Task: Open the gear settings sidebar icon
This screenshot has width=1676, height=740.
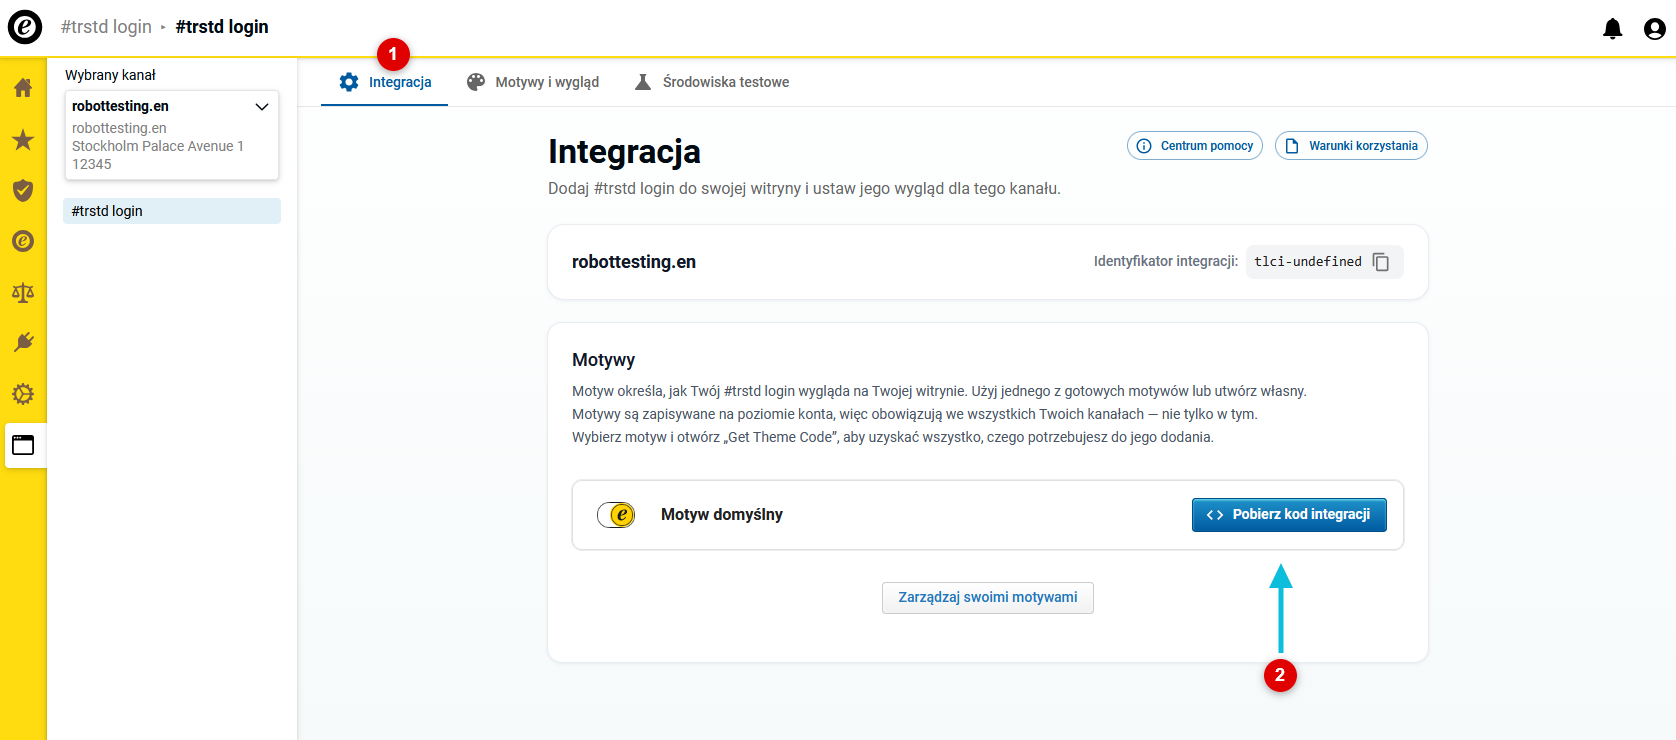Action: (x=23, y=394)
